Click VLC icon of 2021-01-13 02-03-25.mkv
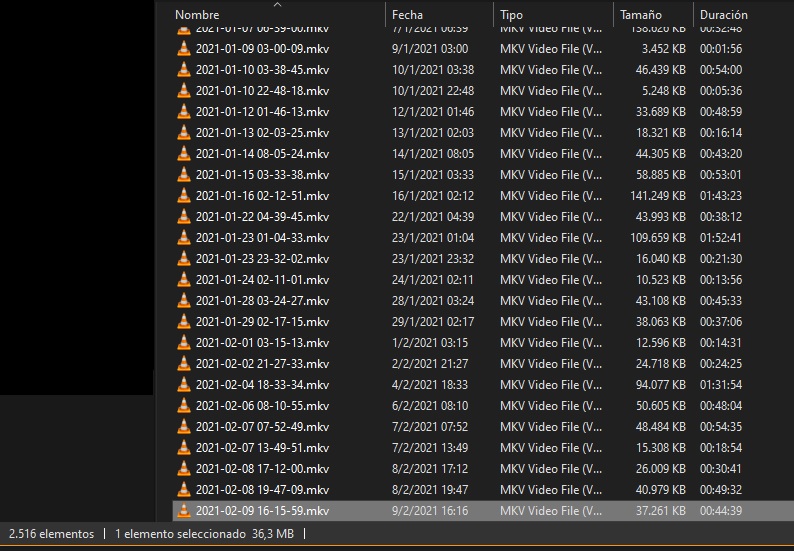Screen dimensions: 794x555 coord(184,133)
